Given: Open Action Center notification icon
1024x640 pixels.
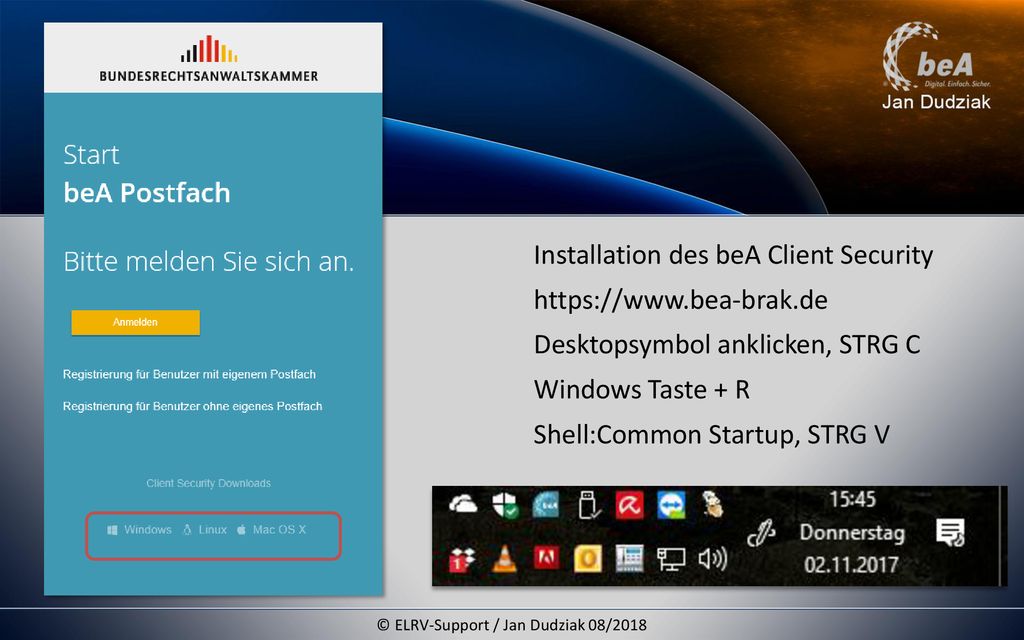Looking at the screenshot, I should click(x=950, y=533).
